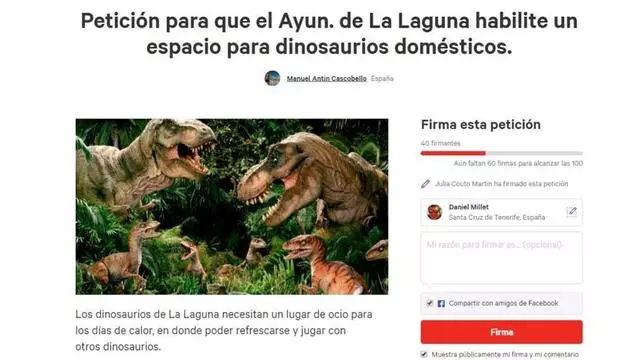640x360 pixels.
Task: Click the Facebook logo icon
Action: (441, 304)
